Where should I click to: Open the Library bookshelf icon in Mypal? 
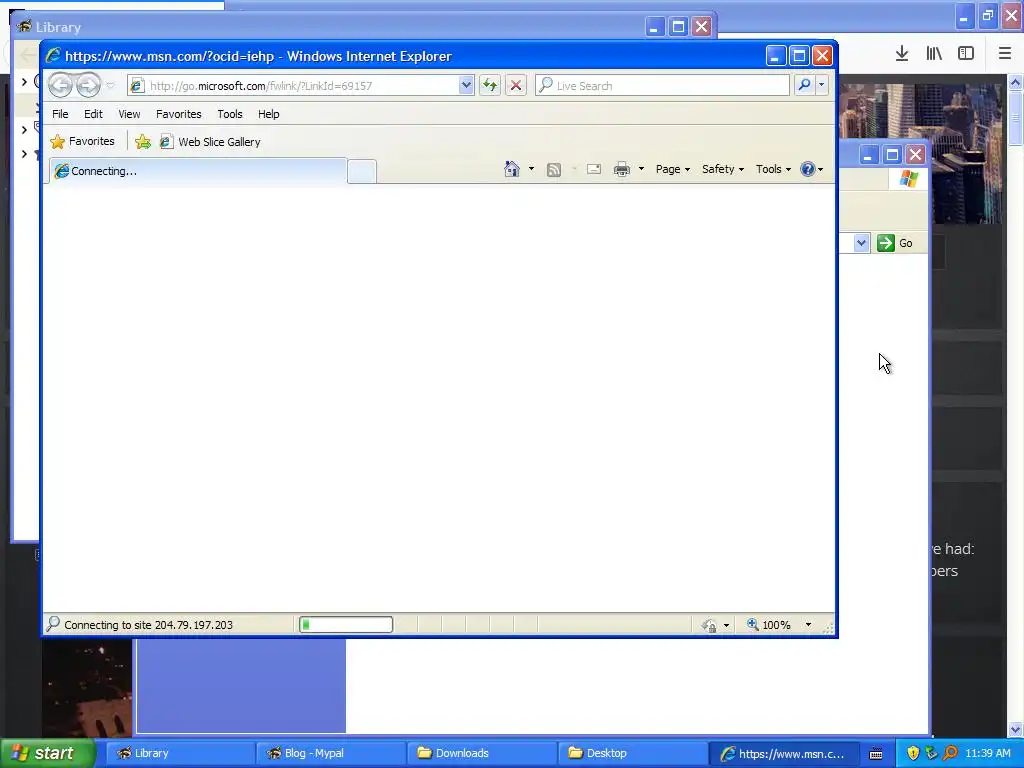coord(934,53)
